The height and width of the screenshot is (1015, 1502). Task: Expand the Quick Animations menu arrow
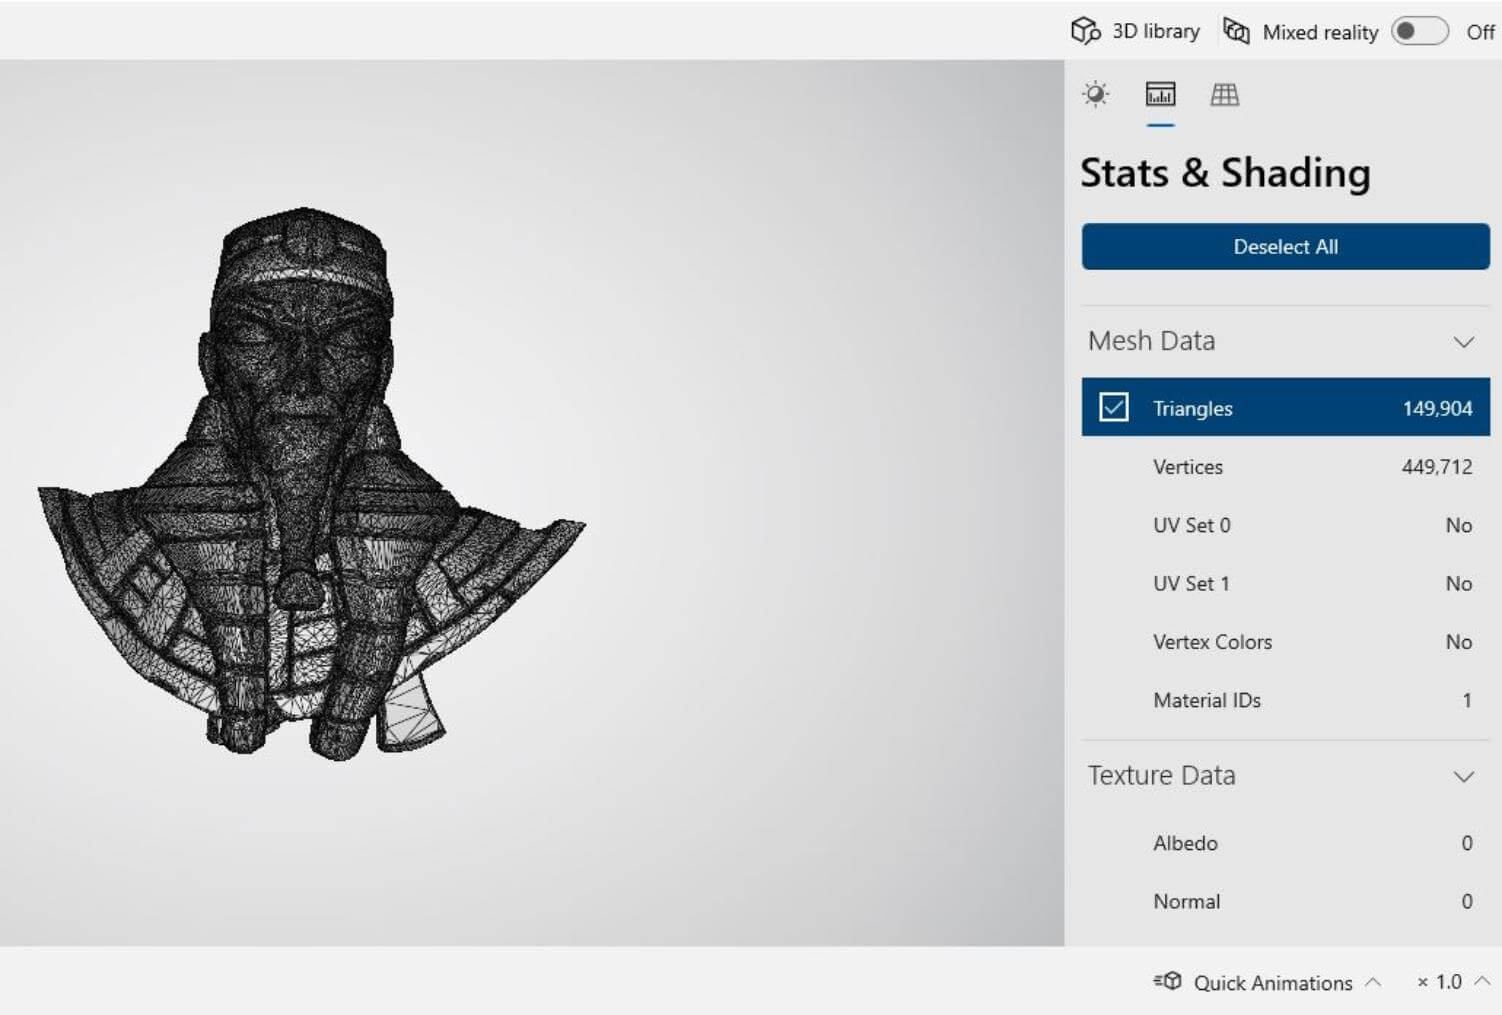[x=1373, y=982]
